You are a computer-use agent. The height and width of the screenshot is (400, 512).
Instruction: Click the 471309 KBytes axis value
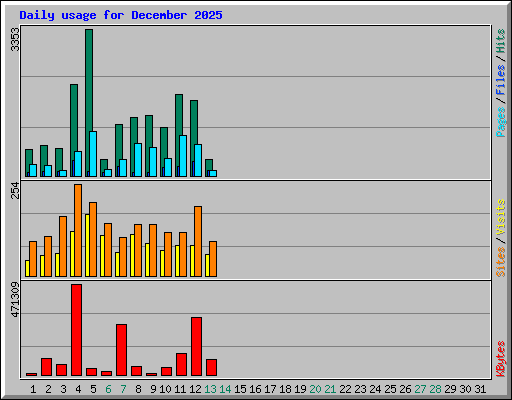point(15,299)
